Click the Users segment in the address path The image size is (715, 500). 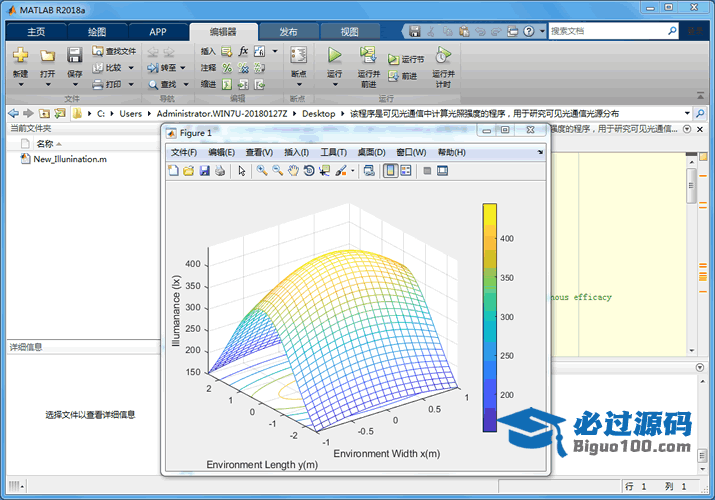click(x=130, y=113)
